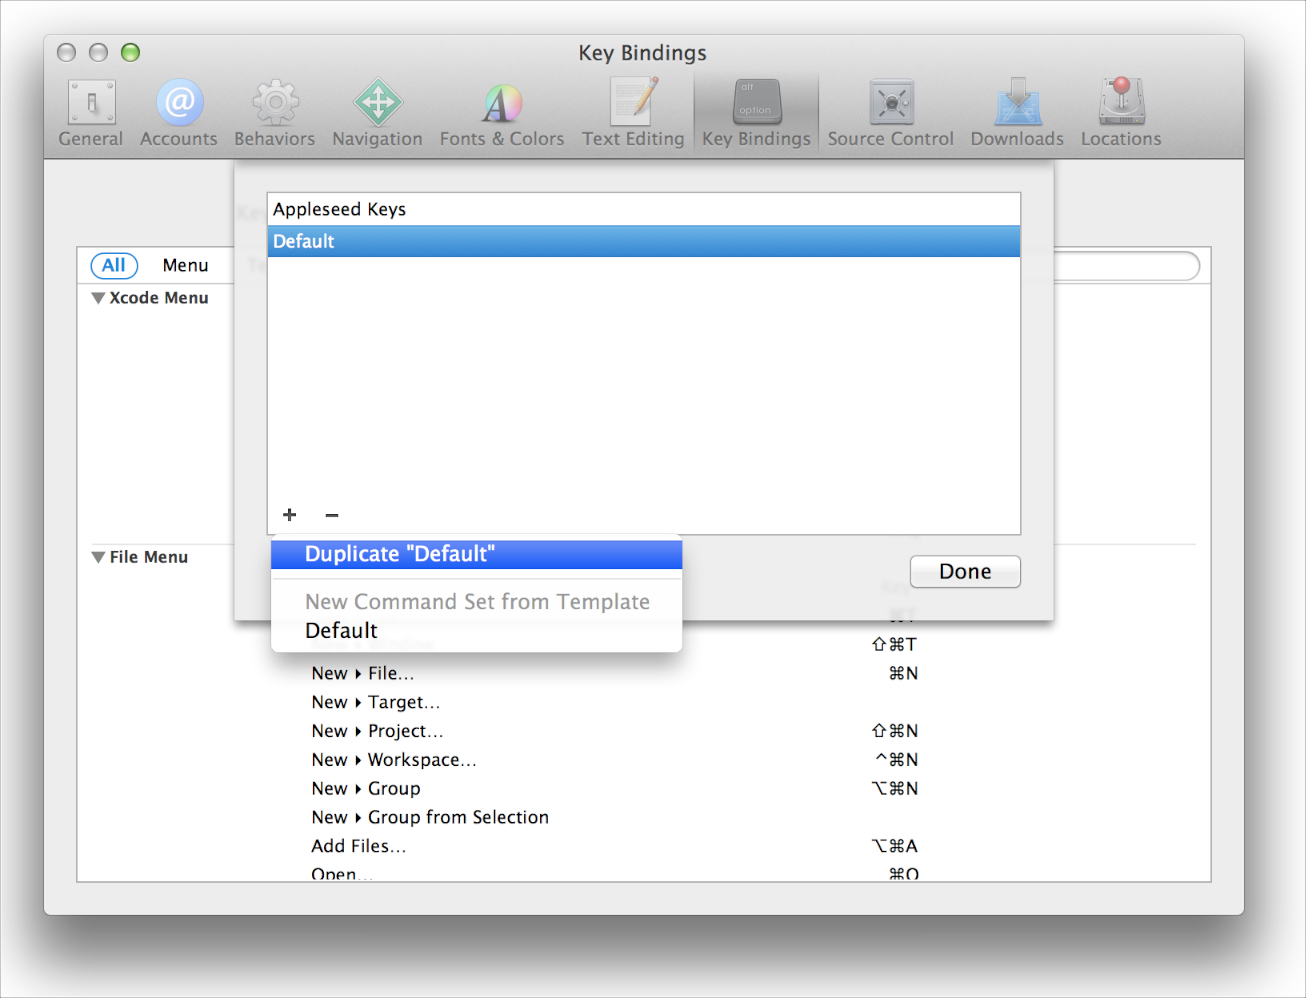Open the Source Control pane
The image size is (1306, 998).
coord(890,114)
